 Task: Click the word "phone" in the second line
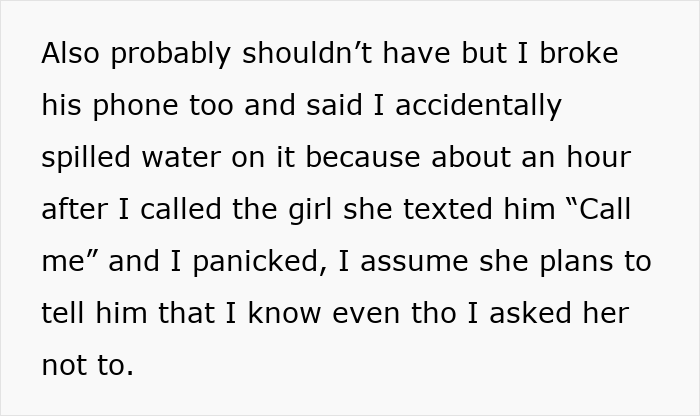136,106
